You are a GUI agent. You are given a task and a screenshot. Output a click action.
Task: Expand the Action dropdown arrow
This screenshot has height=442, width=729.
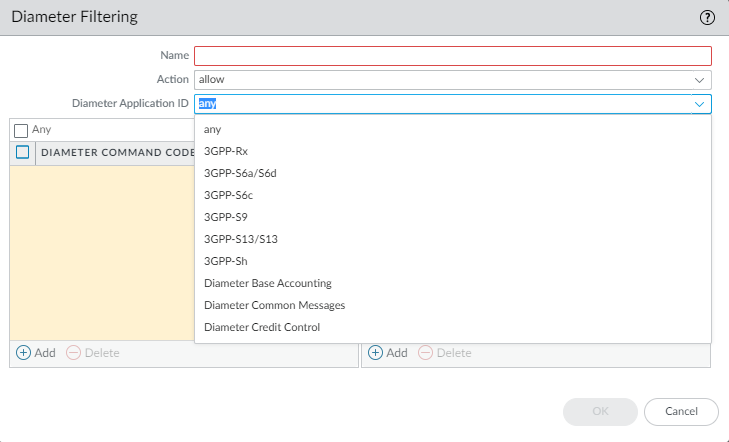click(699, 79)
